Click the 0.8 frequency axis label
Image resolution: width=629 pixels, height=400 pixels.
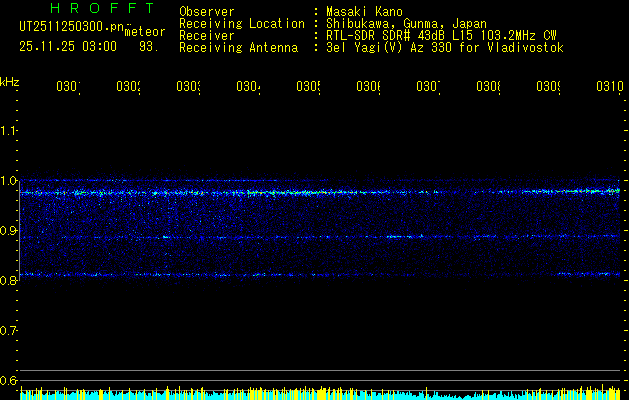pyautogui.click(x=8, y=280)
